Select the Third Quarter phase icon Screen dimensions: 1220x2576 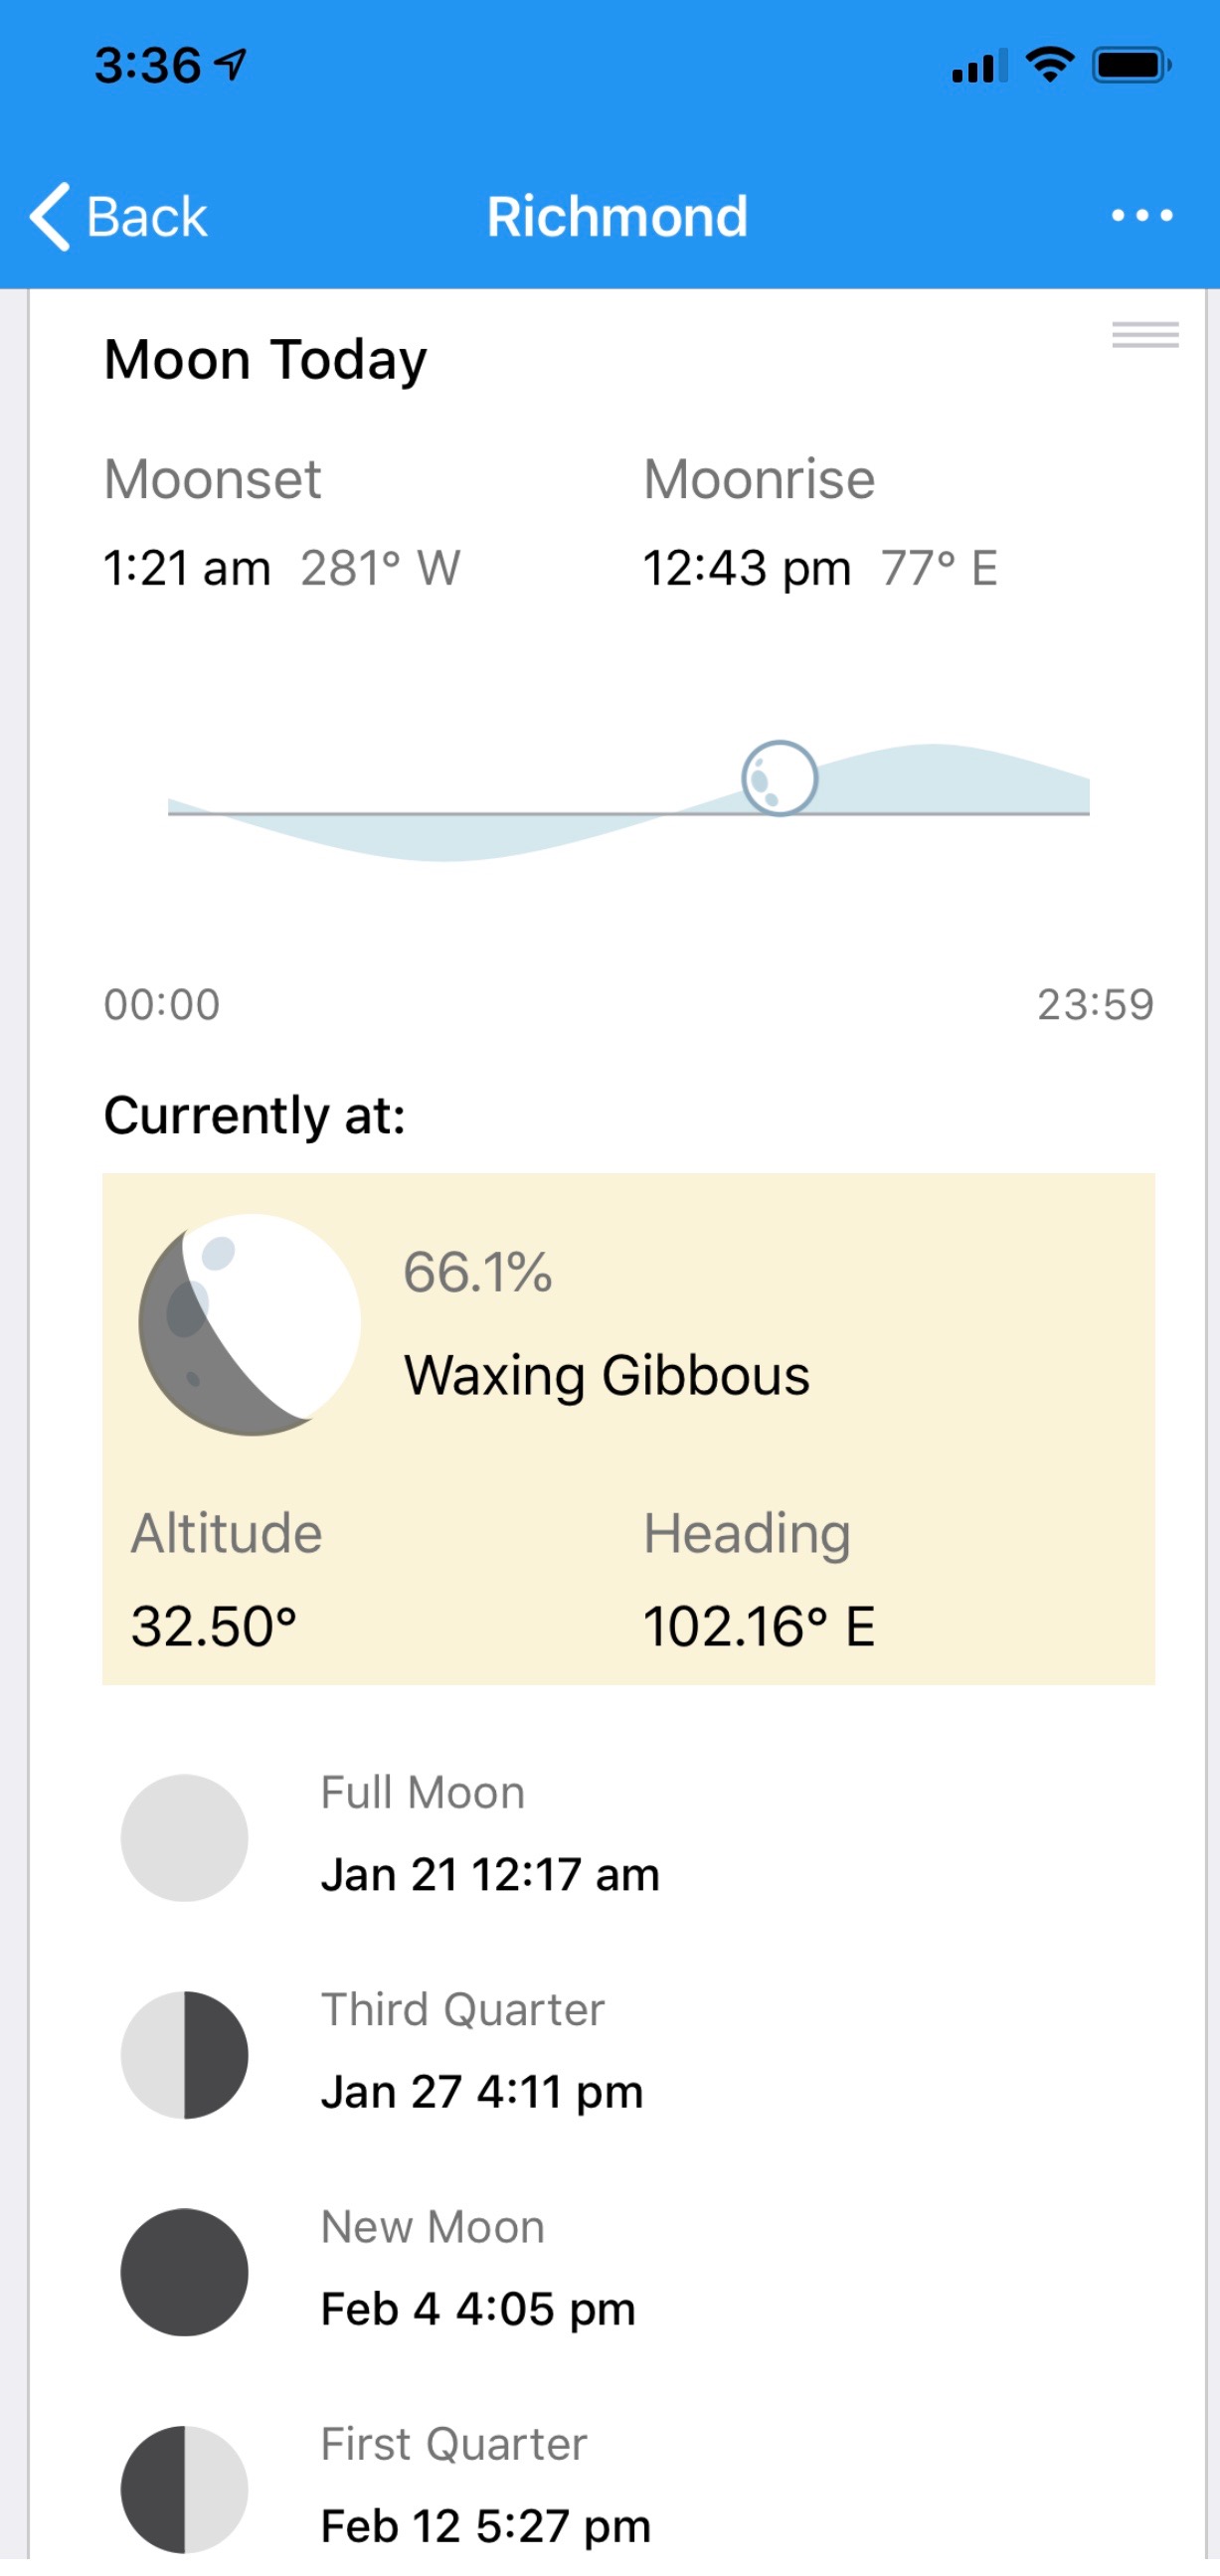[x=184, y=2054]
